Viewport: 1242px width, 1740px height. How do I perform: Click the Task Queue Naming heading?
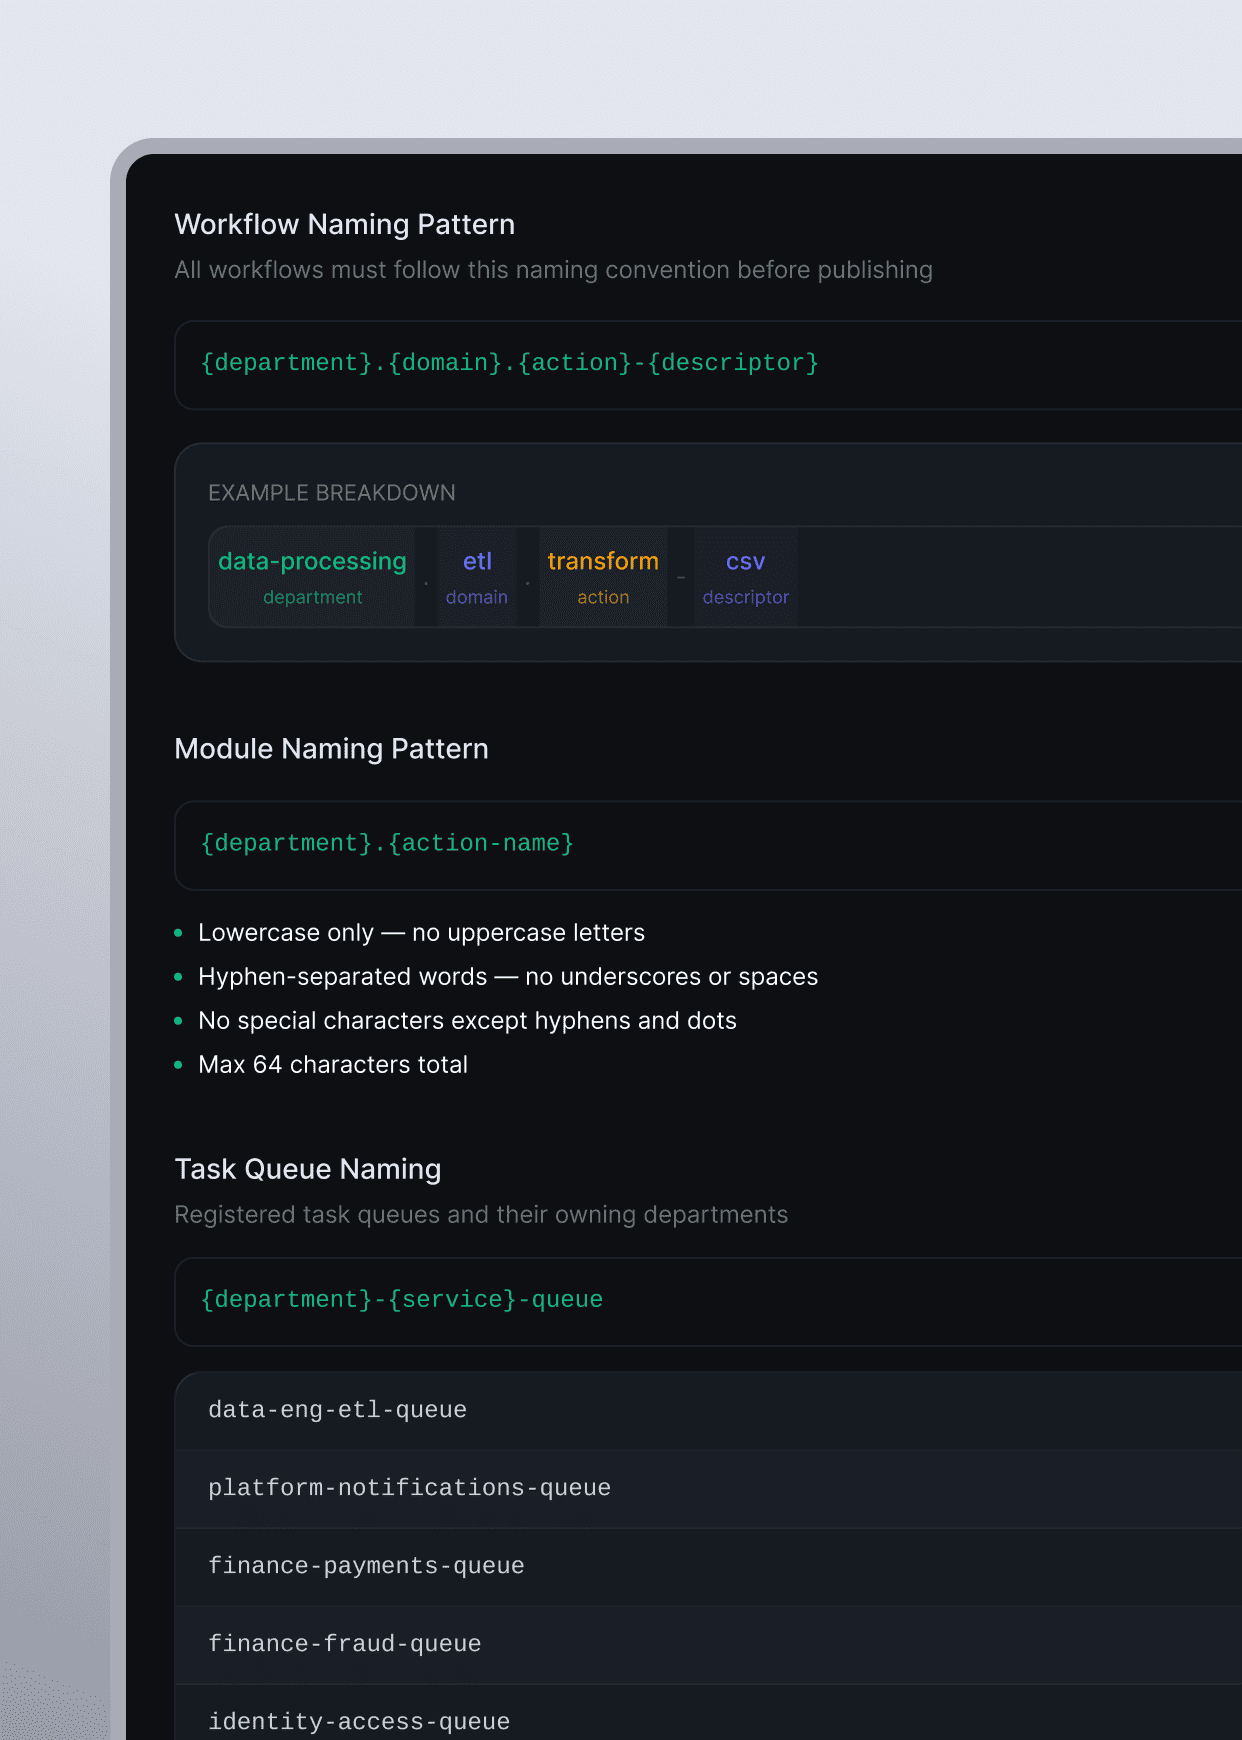click(308, 1169)
